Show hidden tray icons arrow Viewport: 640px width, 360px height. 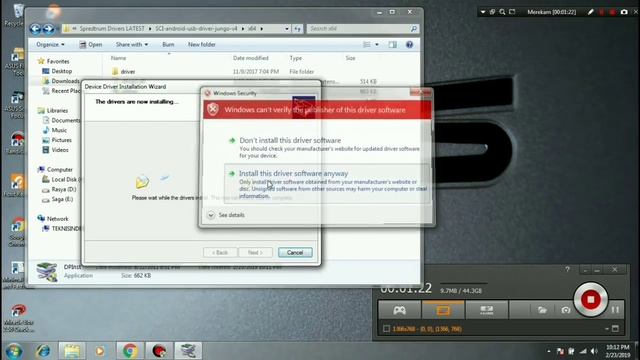[x=549, y=351]
